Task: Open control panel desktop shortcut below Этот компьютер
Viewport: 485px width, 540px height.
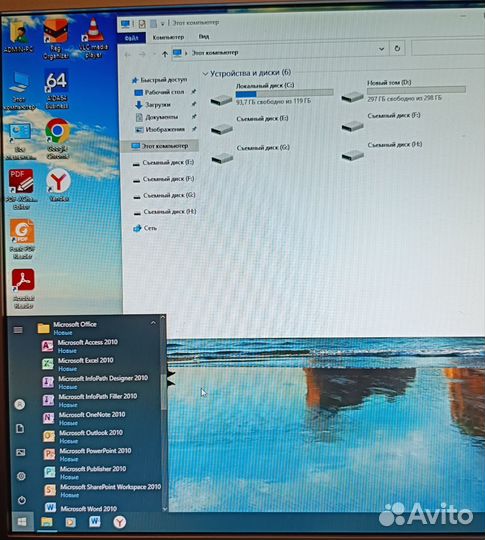Action: coord(20,142)
